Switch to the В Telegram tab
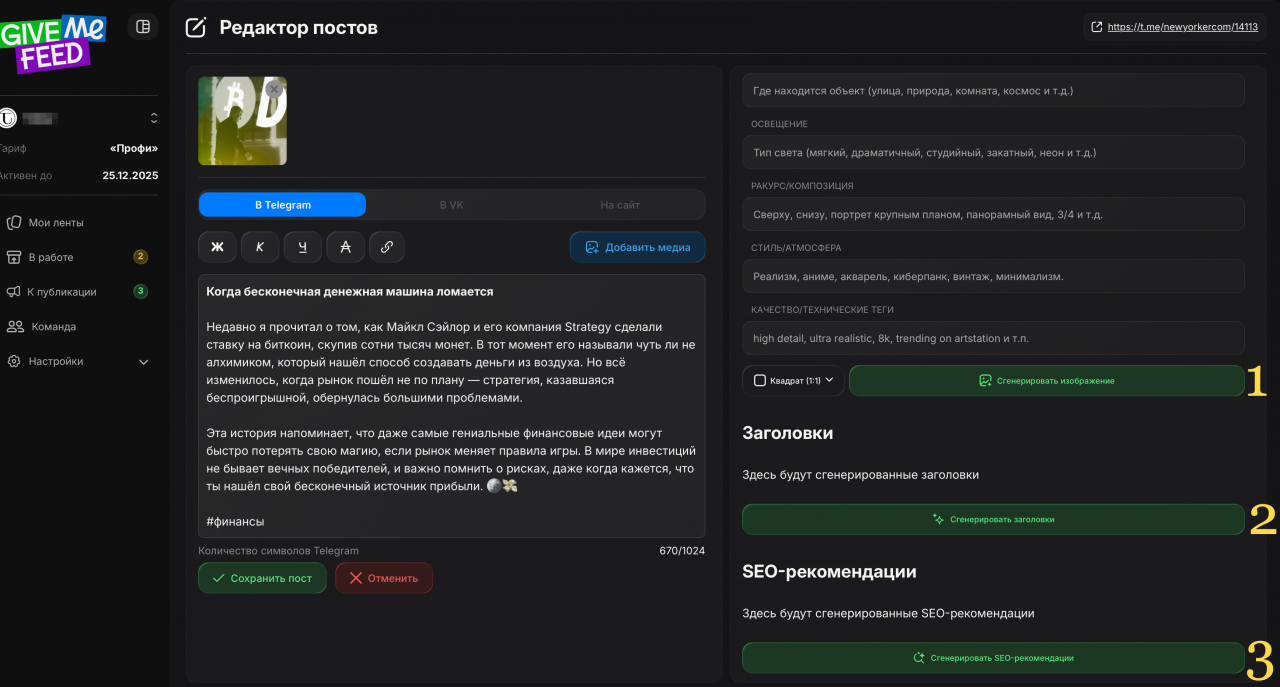 click(282, 205)
